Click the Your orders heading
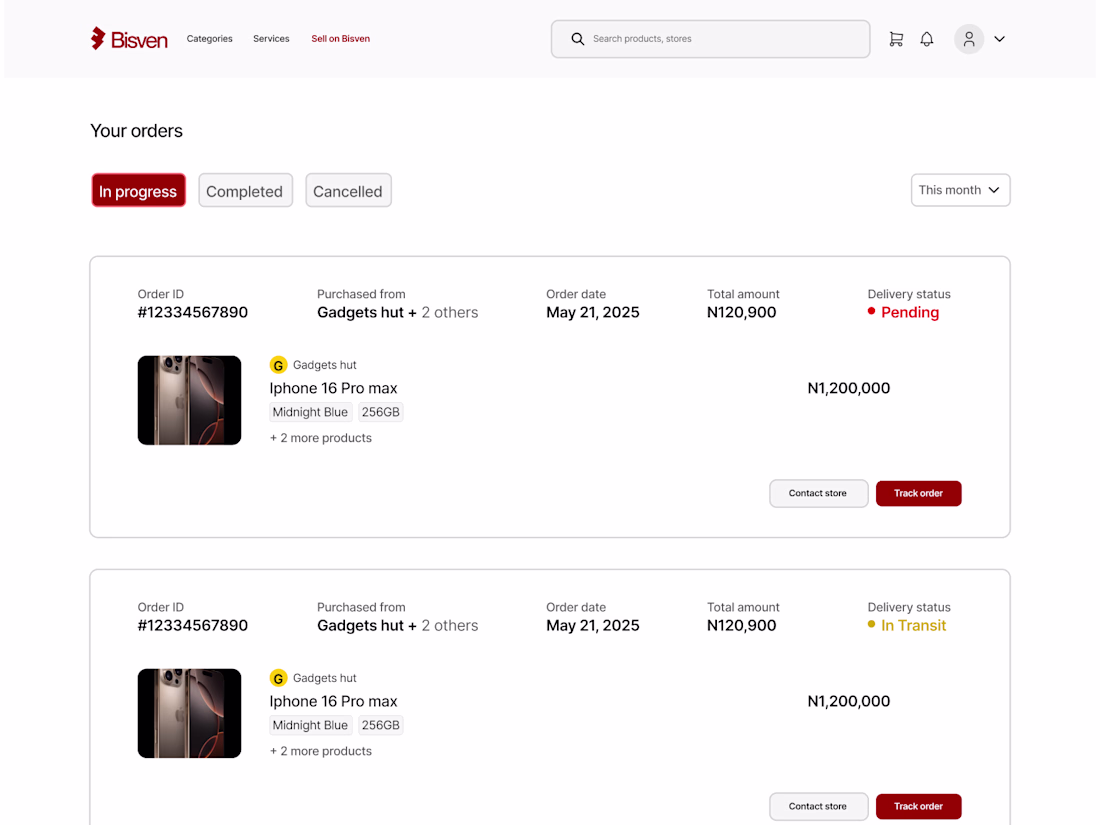The image size is (1100, 825). (136, 130)
